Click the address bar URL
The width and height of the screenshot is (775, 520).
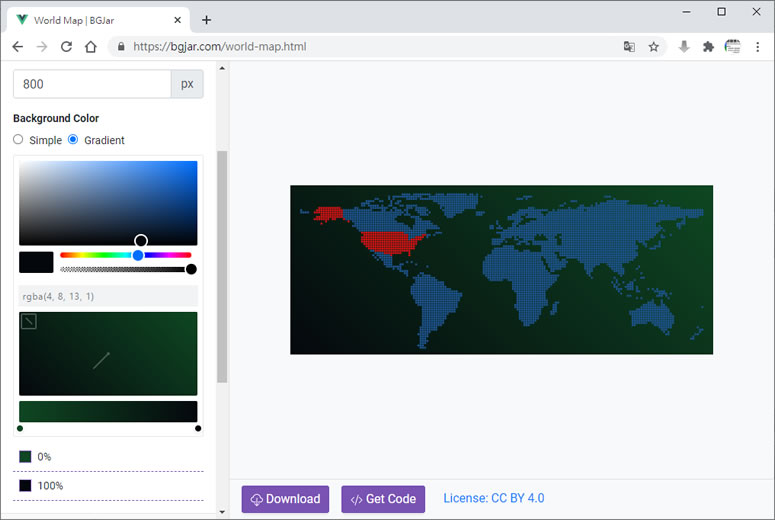coord(219,47)
